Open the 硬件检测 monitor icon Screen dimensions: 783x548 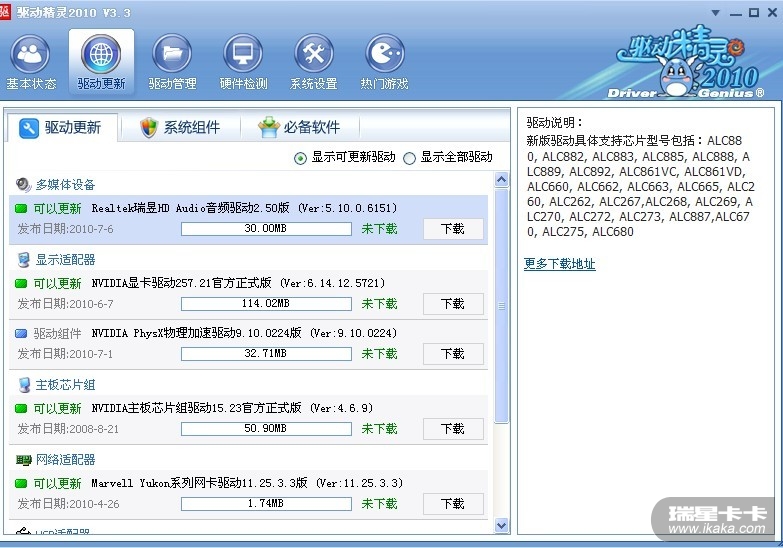tap(243, 53)
